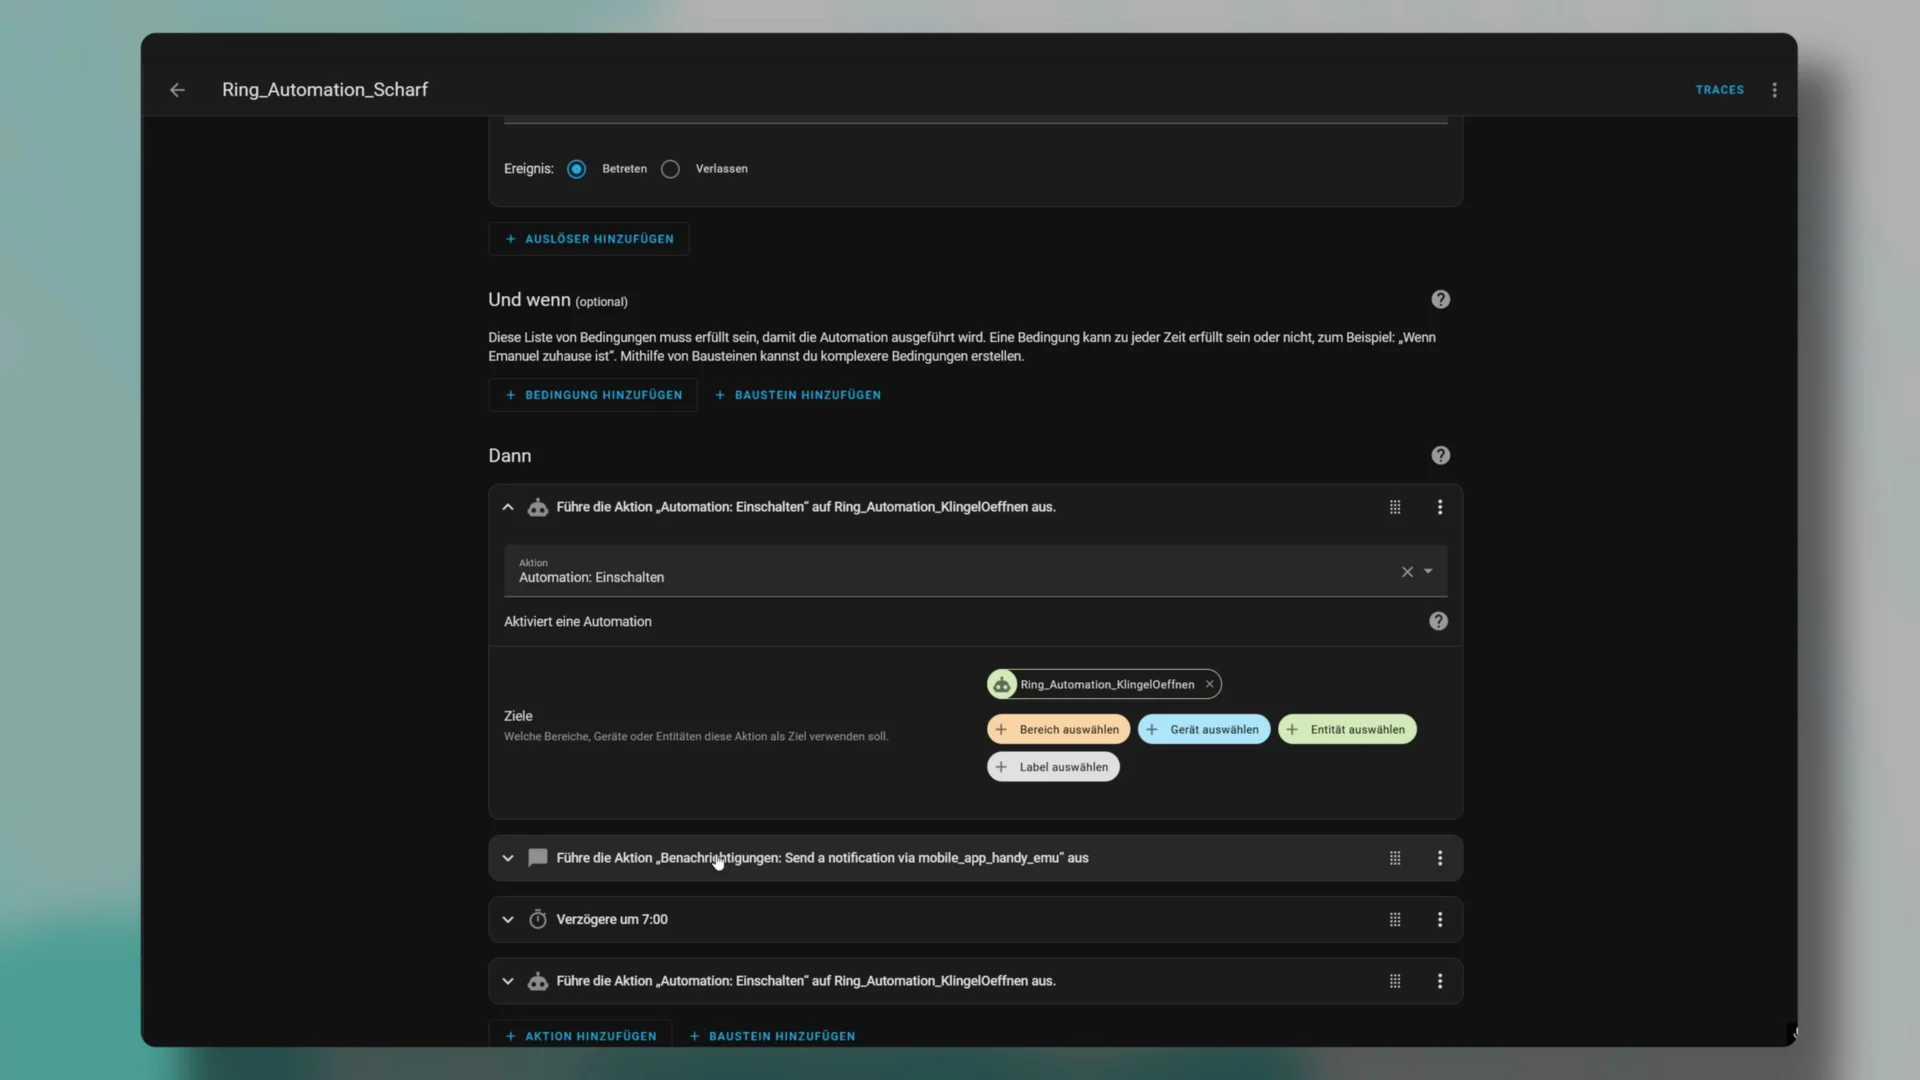The width and height of the screenshot is (1920, 1080).
Task: Remove Ring_Automation_KlingelOeffnen target chip
Action: tap(1209, 684)
